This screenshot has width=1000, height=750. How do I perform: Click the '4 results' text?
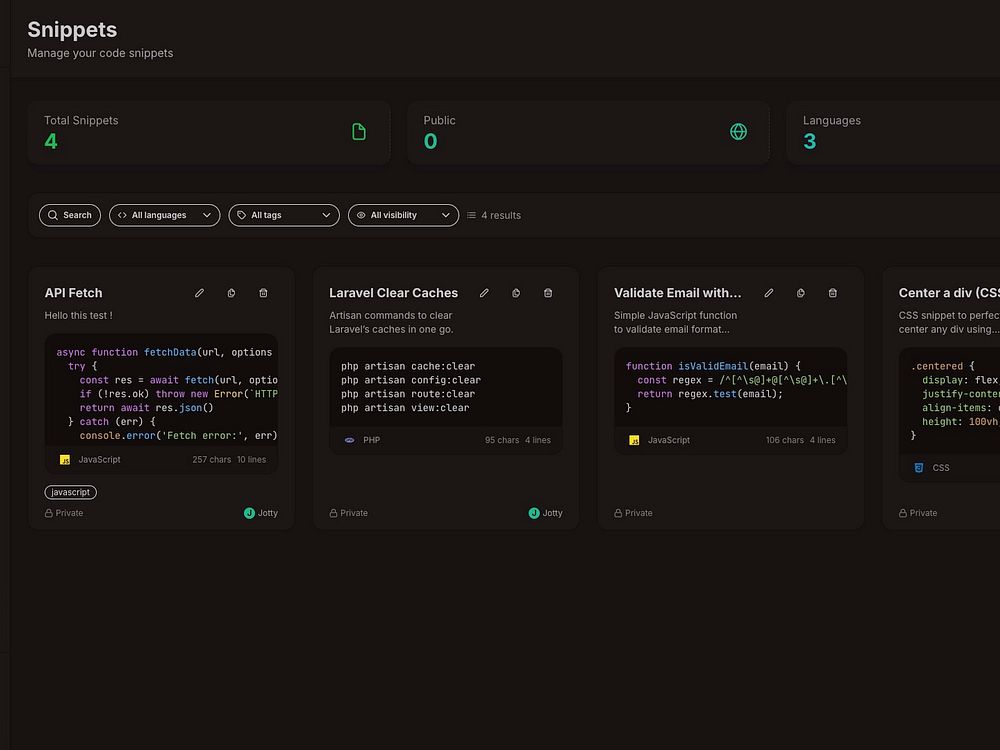(x=501, y=216)
